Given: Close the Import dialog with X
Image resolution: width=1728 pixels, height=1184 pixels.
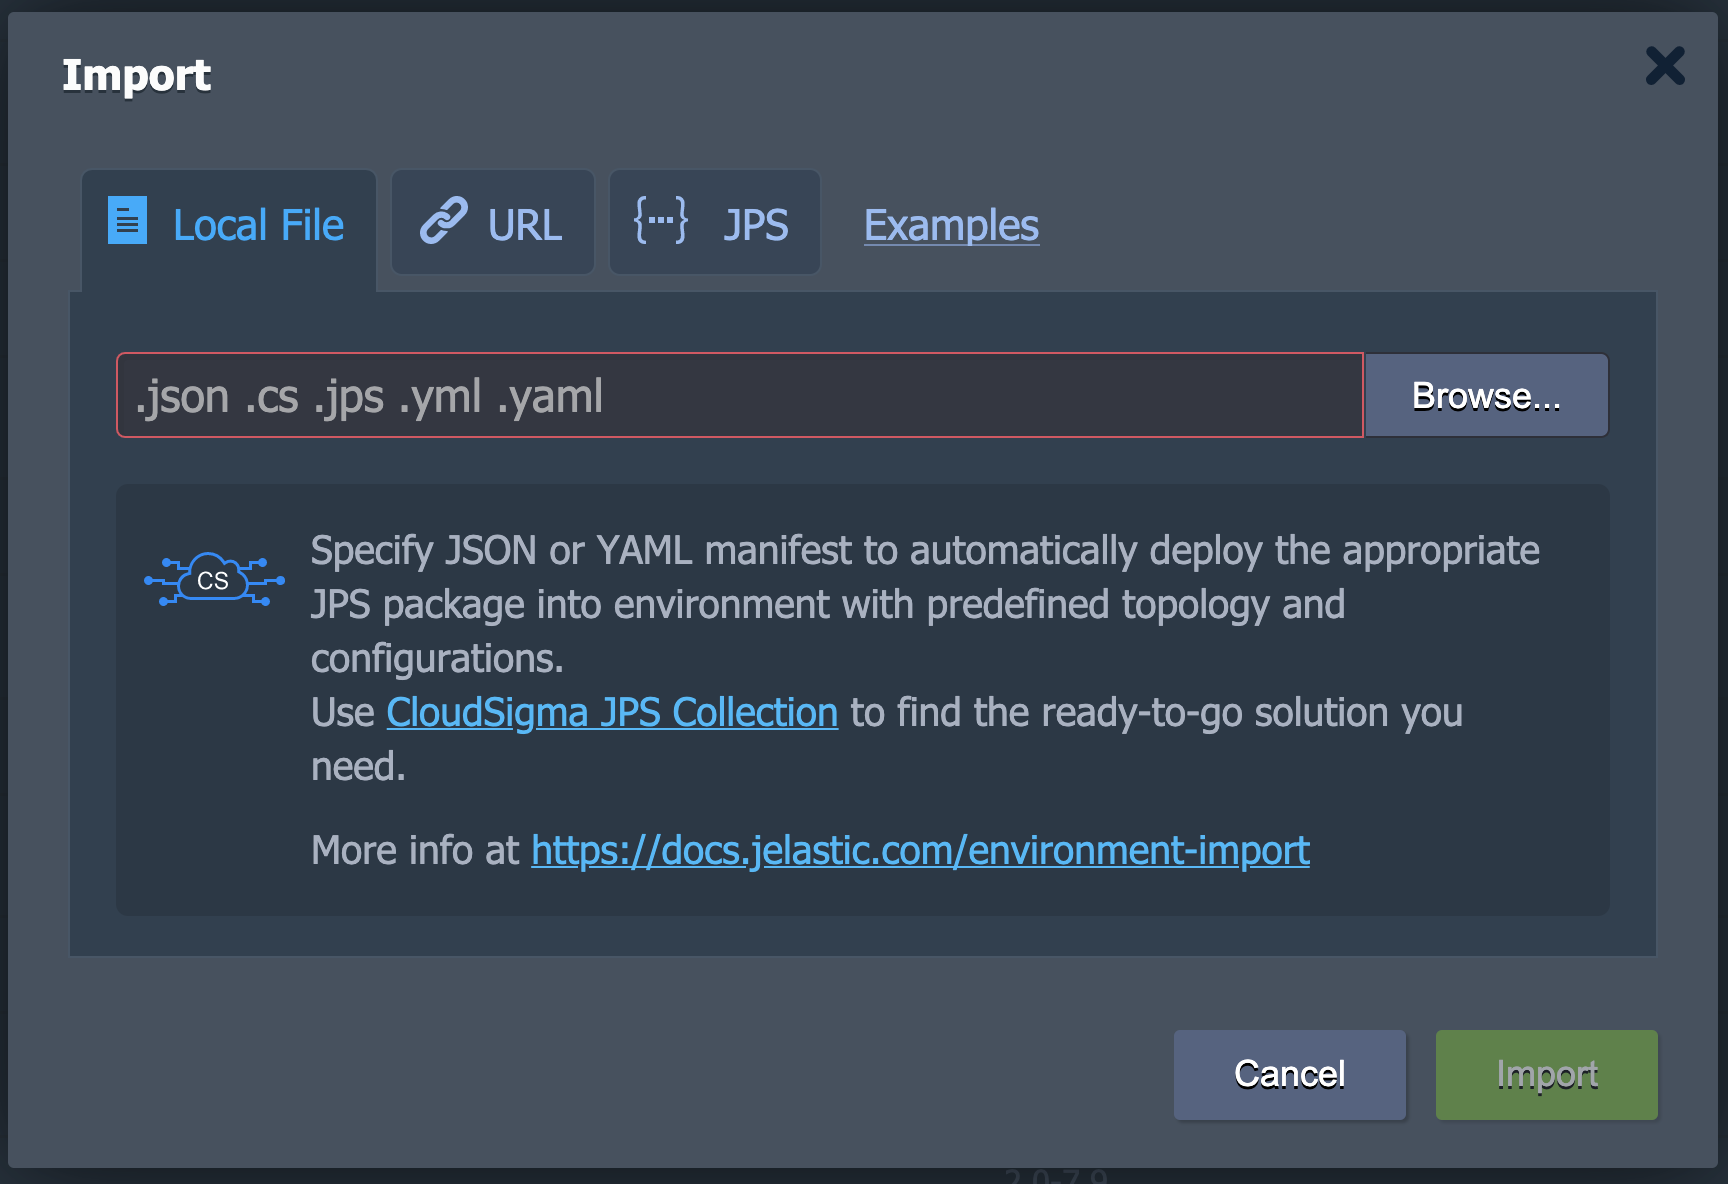Looking at the screenshot, I should pos(1665,66).
